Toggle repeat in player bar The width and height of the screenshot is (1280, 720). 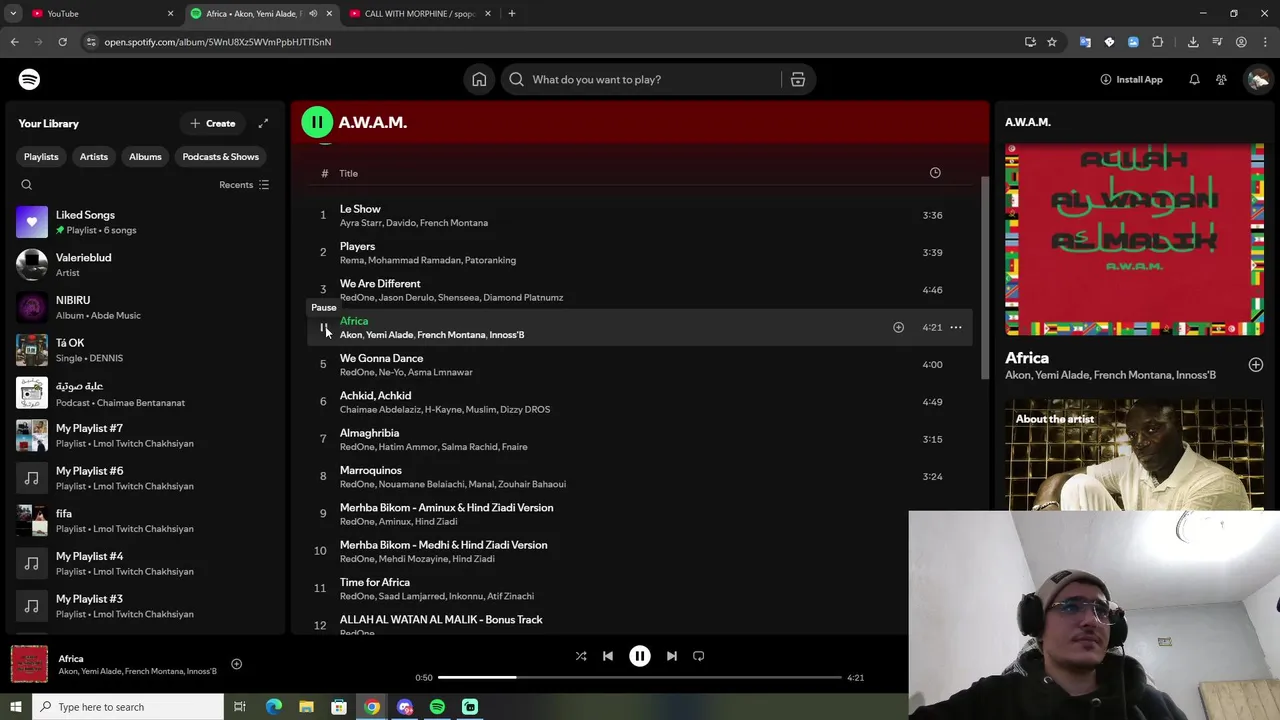tap(699, 656)
